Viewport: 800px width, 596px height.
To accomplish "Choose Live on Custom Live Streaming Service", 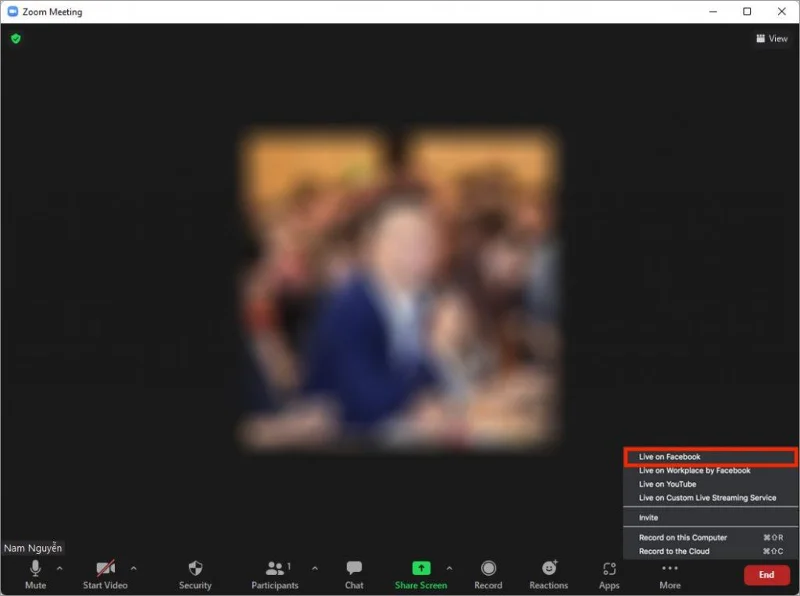I will 710,498.
